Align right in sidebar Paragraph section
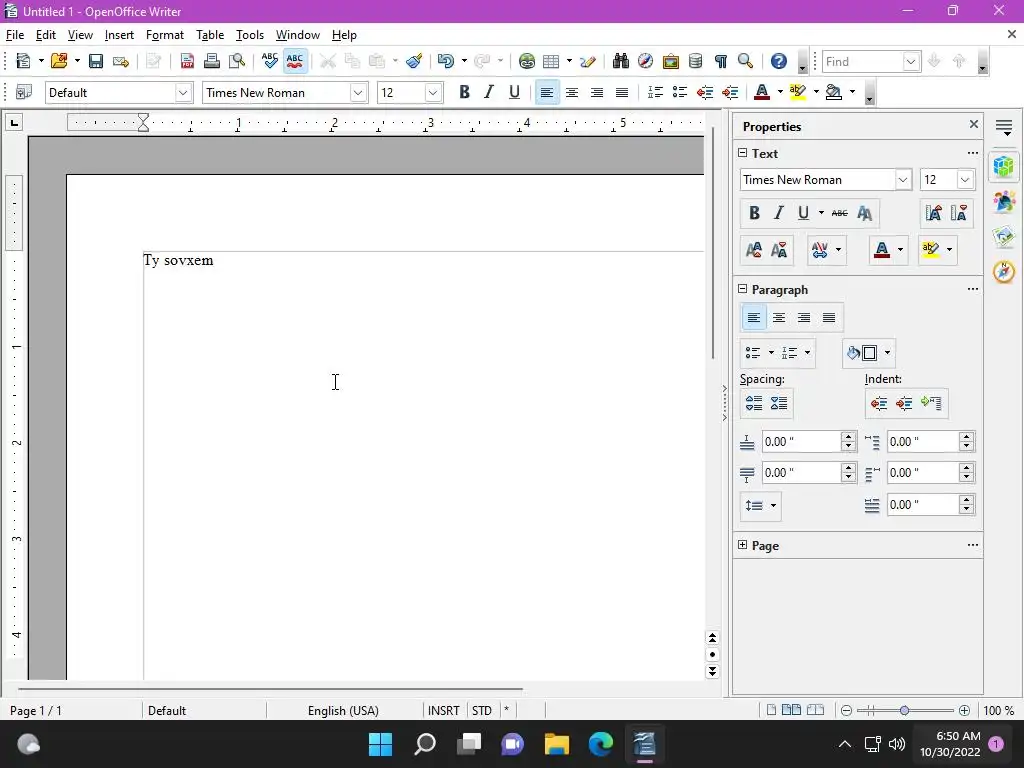 pyautogui.click(x=804, y=317)
